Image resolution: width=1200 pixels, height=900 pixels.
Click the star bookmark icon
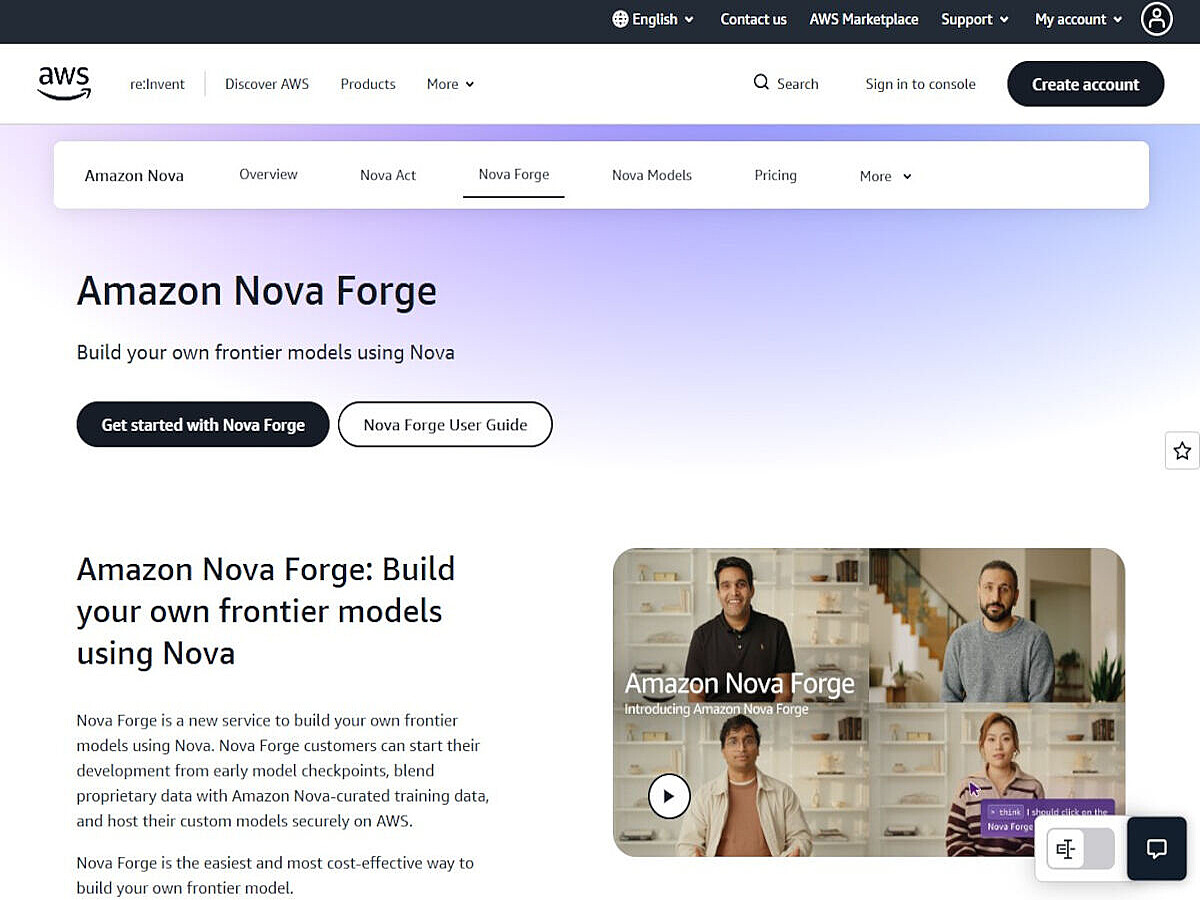click(x=1182, y=451)
